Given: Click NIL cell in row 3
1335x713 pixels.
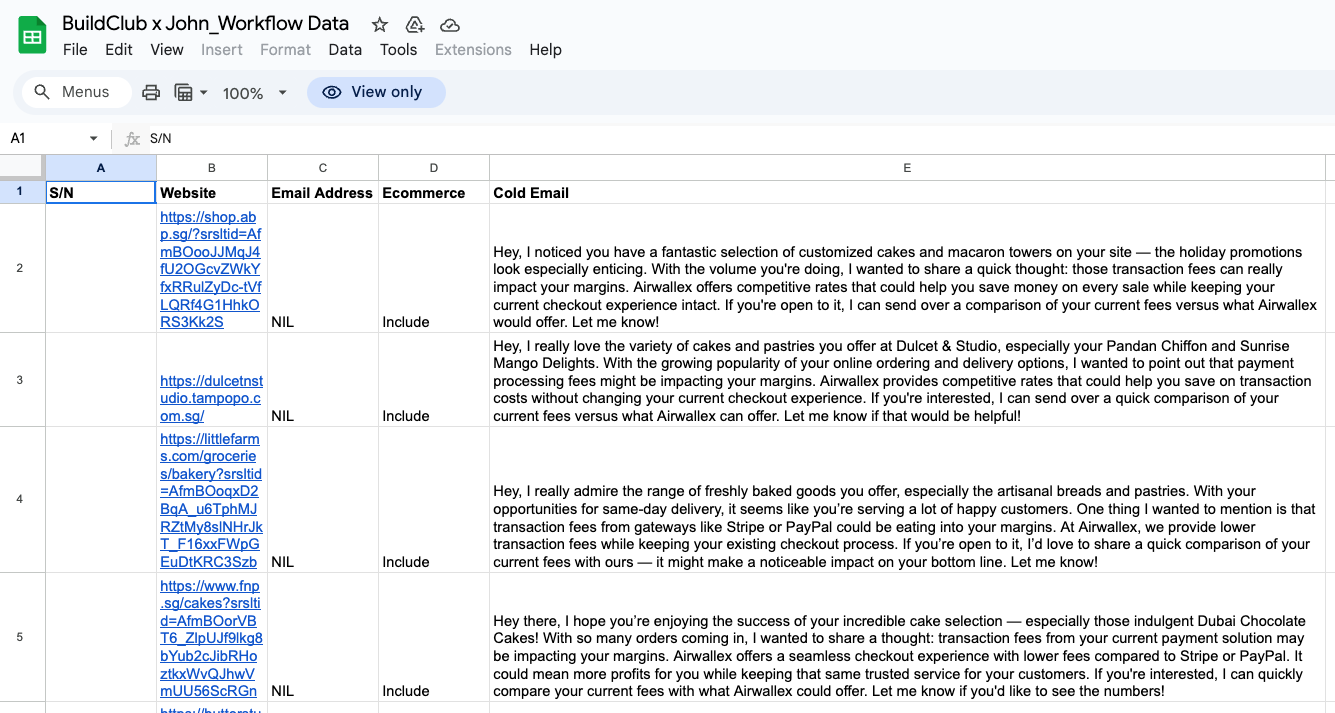Looking at the screenshot, I should click(x=323, y=380).
